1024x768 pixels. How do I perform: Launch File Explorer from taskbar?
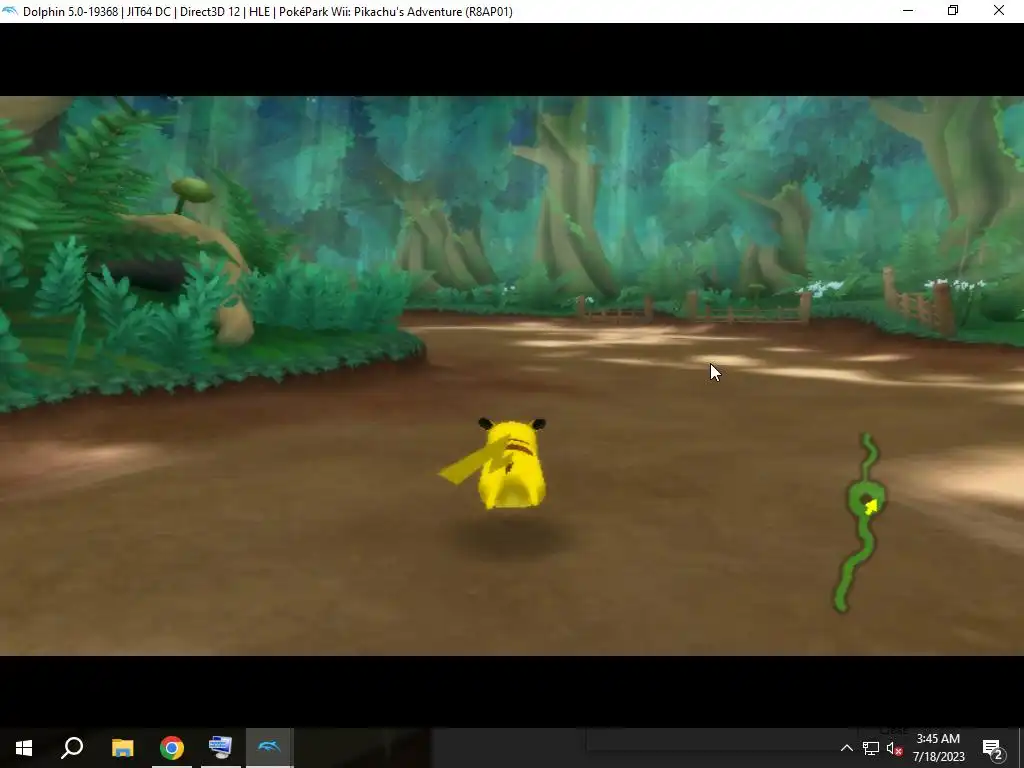point(122,748)
